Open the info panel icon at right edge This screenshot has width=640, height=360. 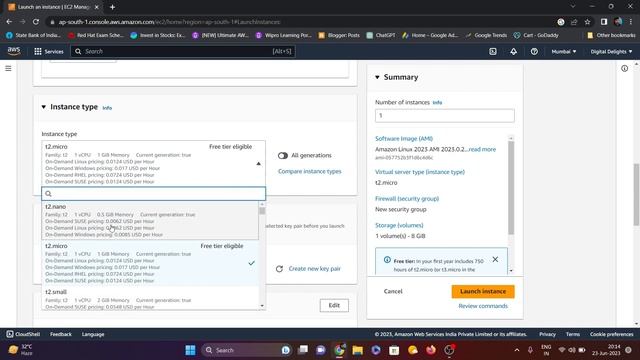pyautogui.click(x=624, y=69)
